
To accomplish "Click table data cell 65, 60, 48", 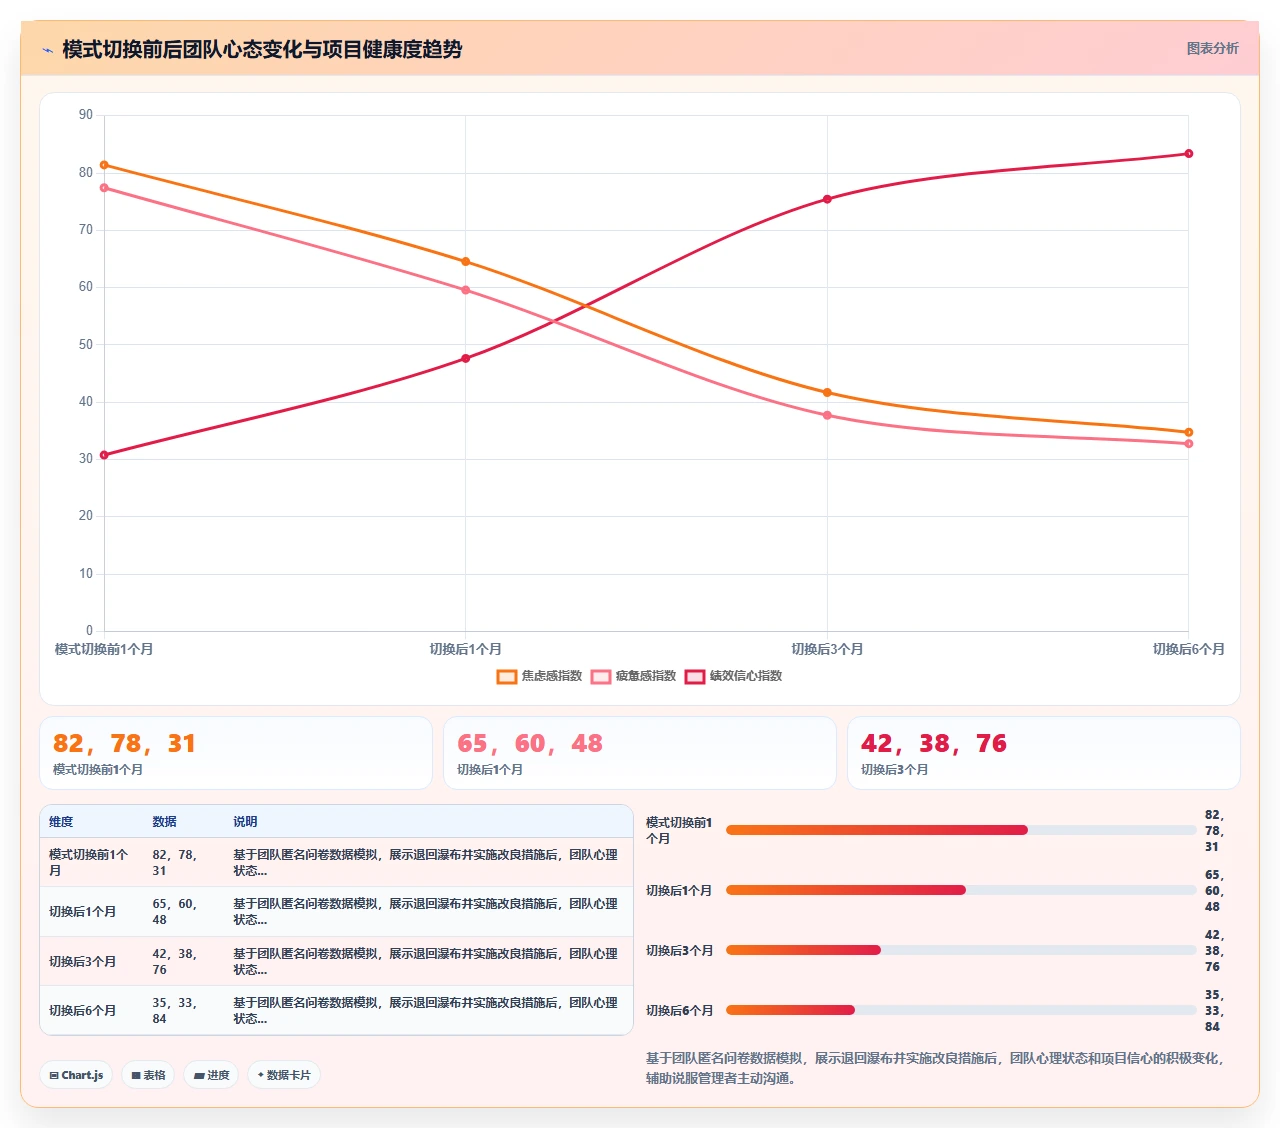I will click(x=183, y=912).
